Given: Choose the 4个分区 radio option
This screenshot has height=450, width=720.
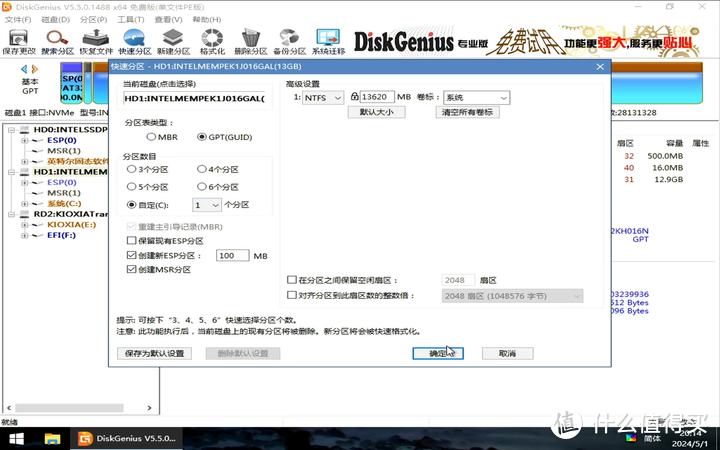Looking at the screenshot, I should [201, 169].
